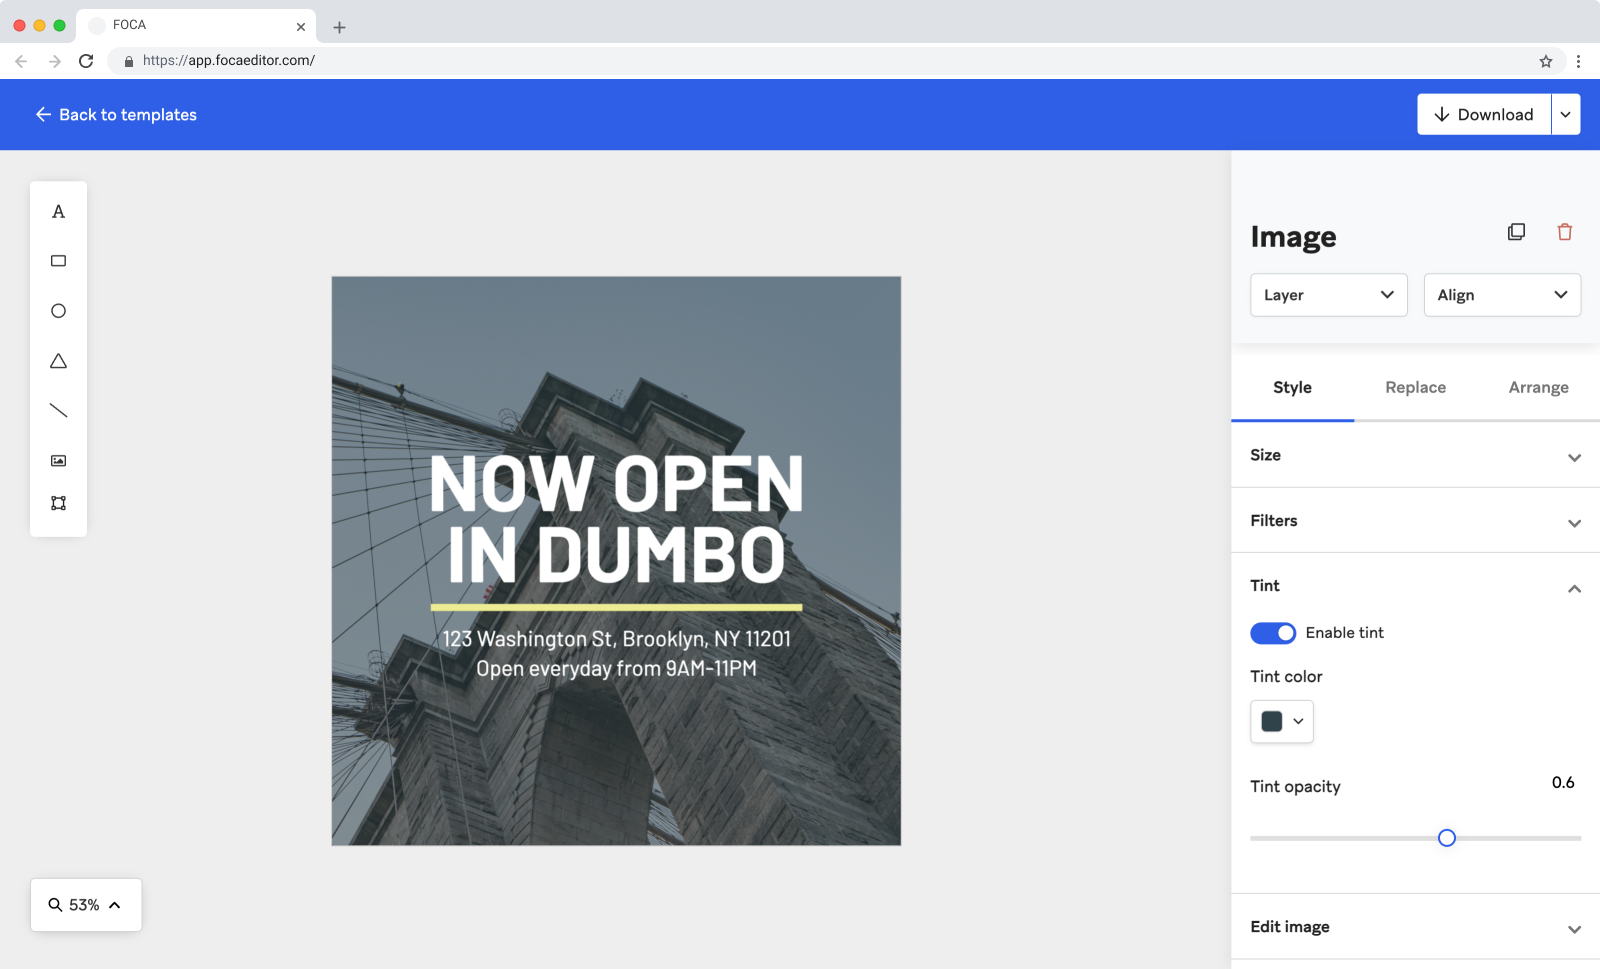Viewport: 1600px width, 969px height.
Task: Open the Align dropdown
Action: 1501,295
